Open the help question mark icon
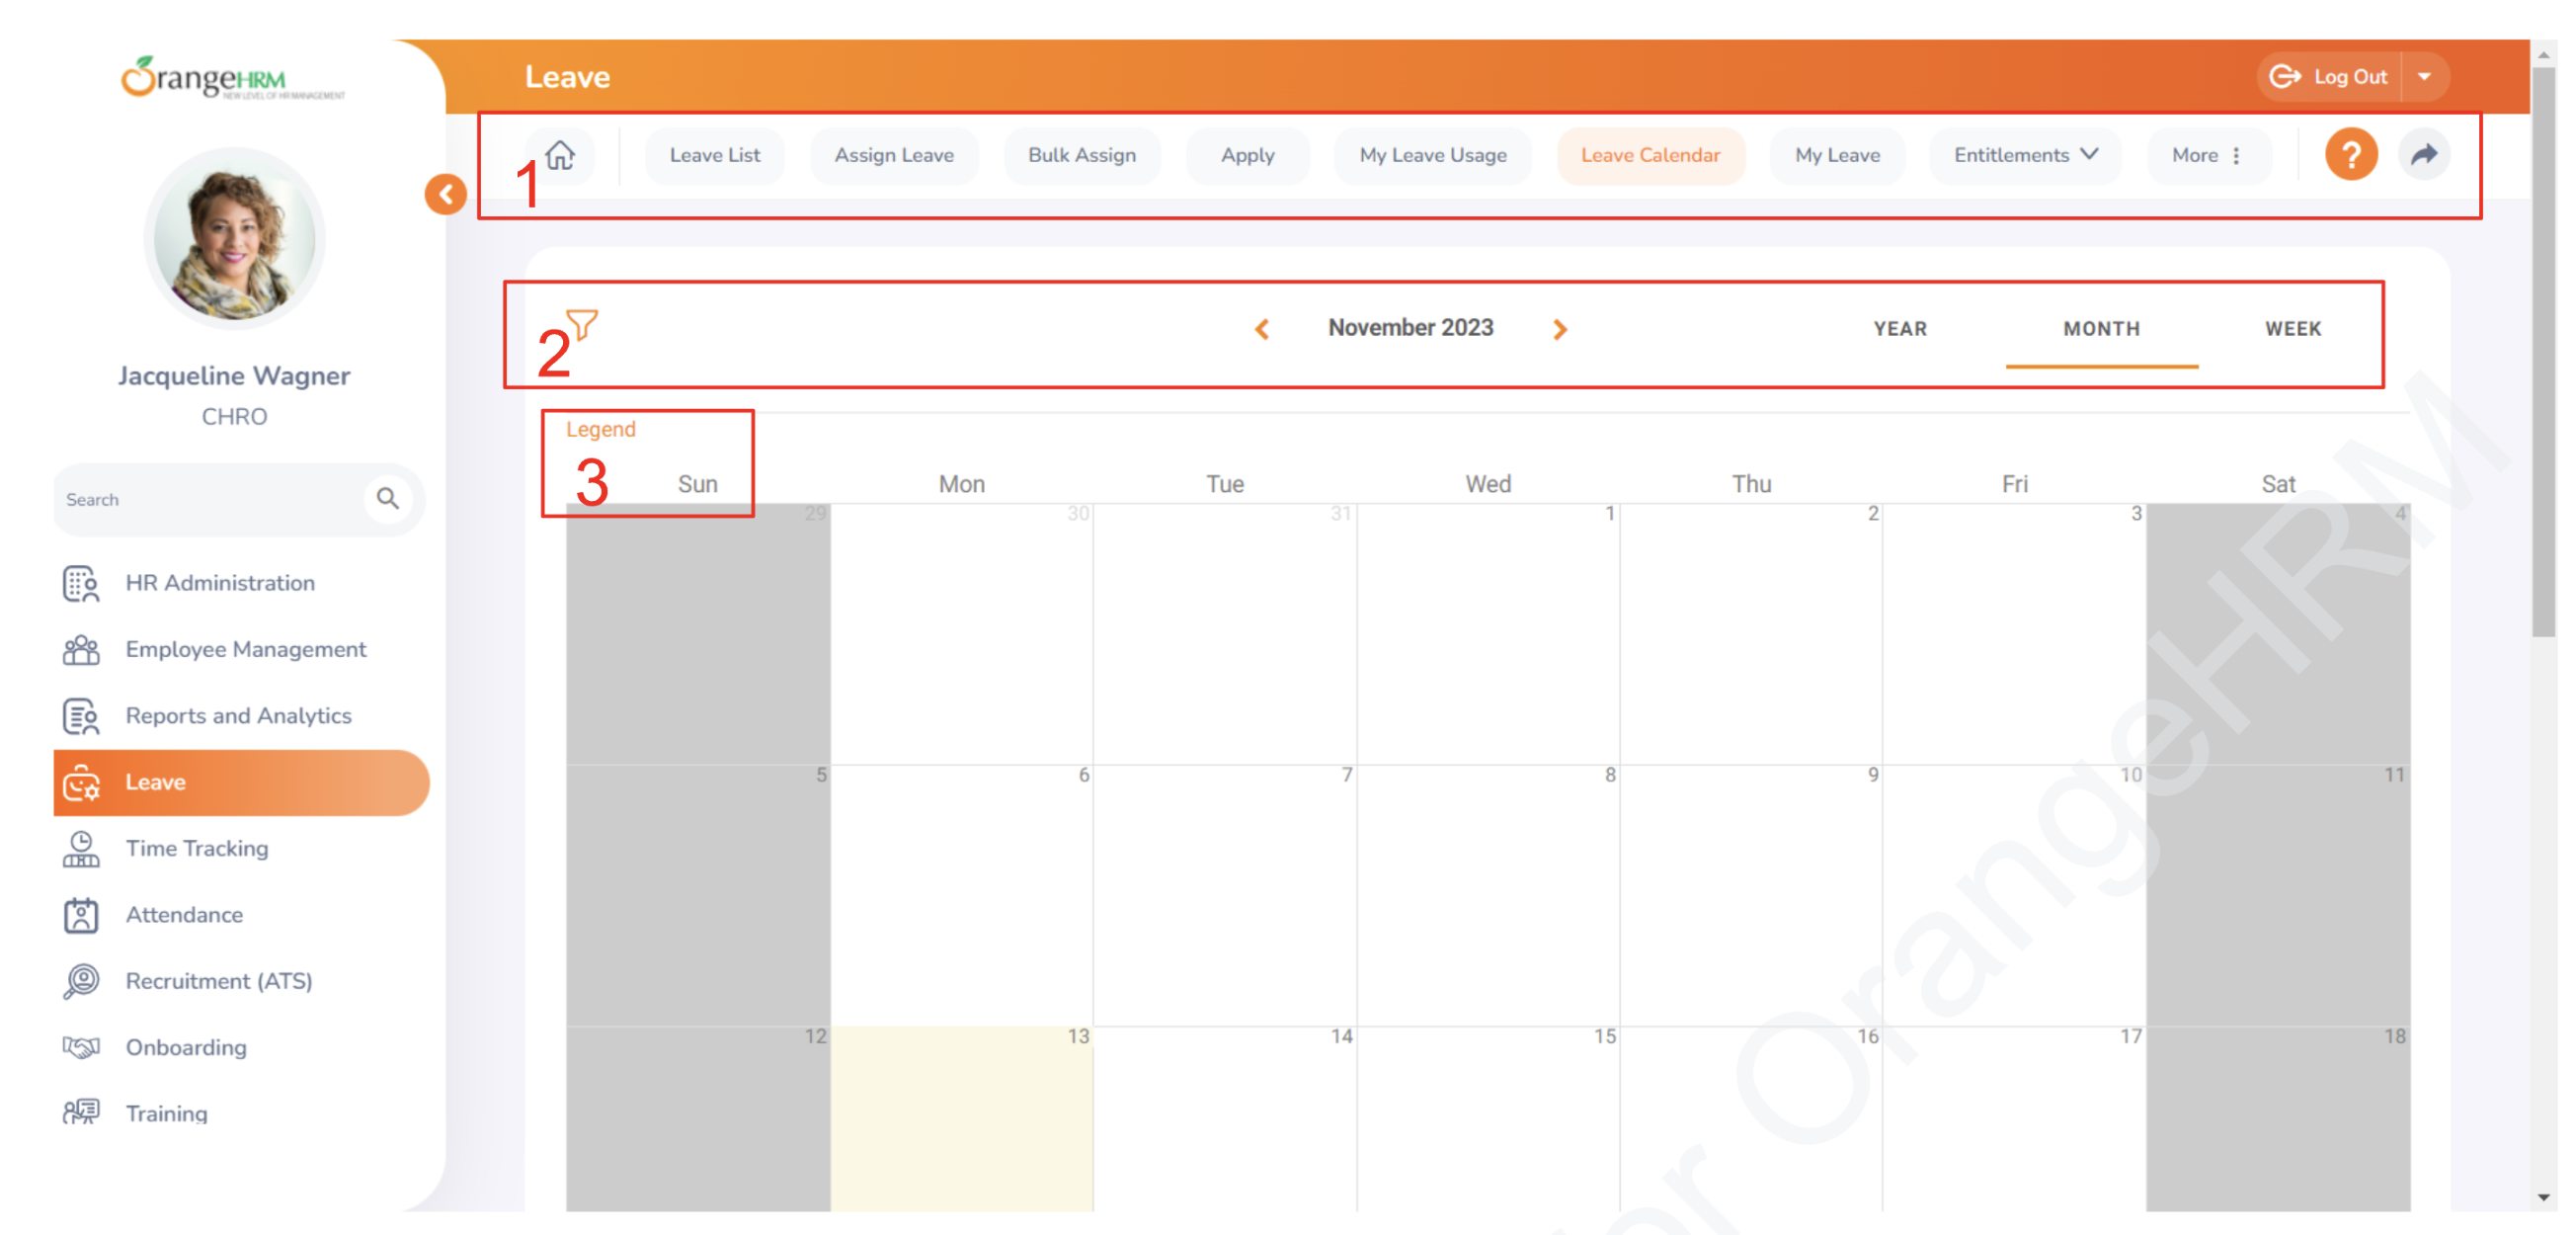2576x1235 pixels. [x=2350, y=155]
